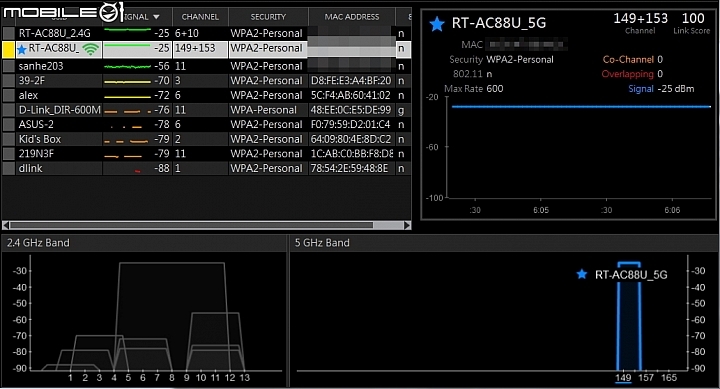
Task: Click MAC address D8:FE:E3:A4:BF:20
Action: (x=351, y=81)
